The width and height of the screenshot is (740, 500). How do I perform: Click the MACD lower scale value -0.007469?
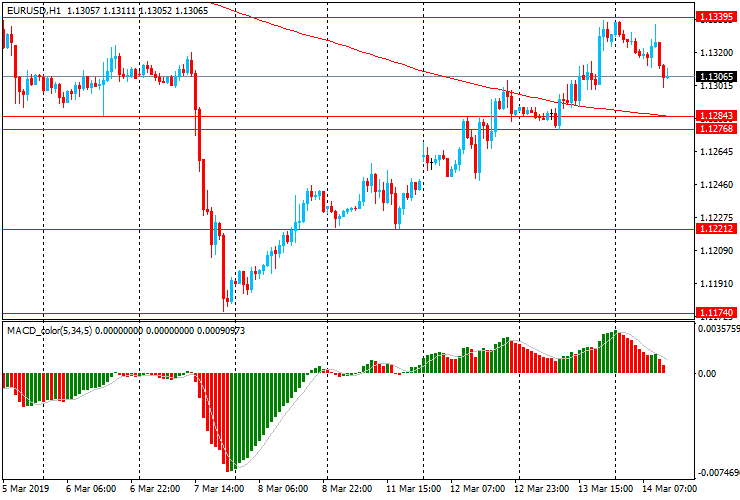[x=718, y=473]
